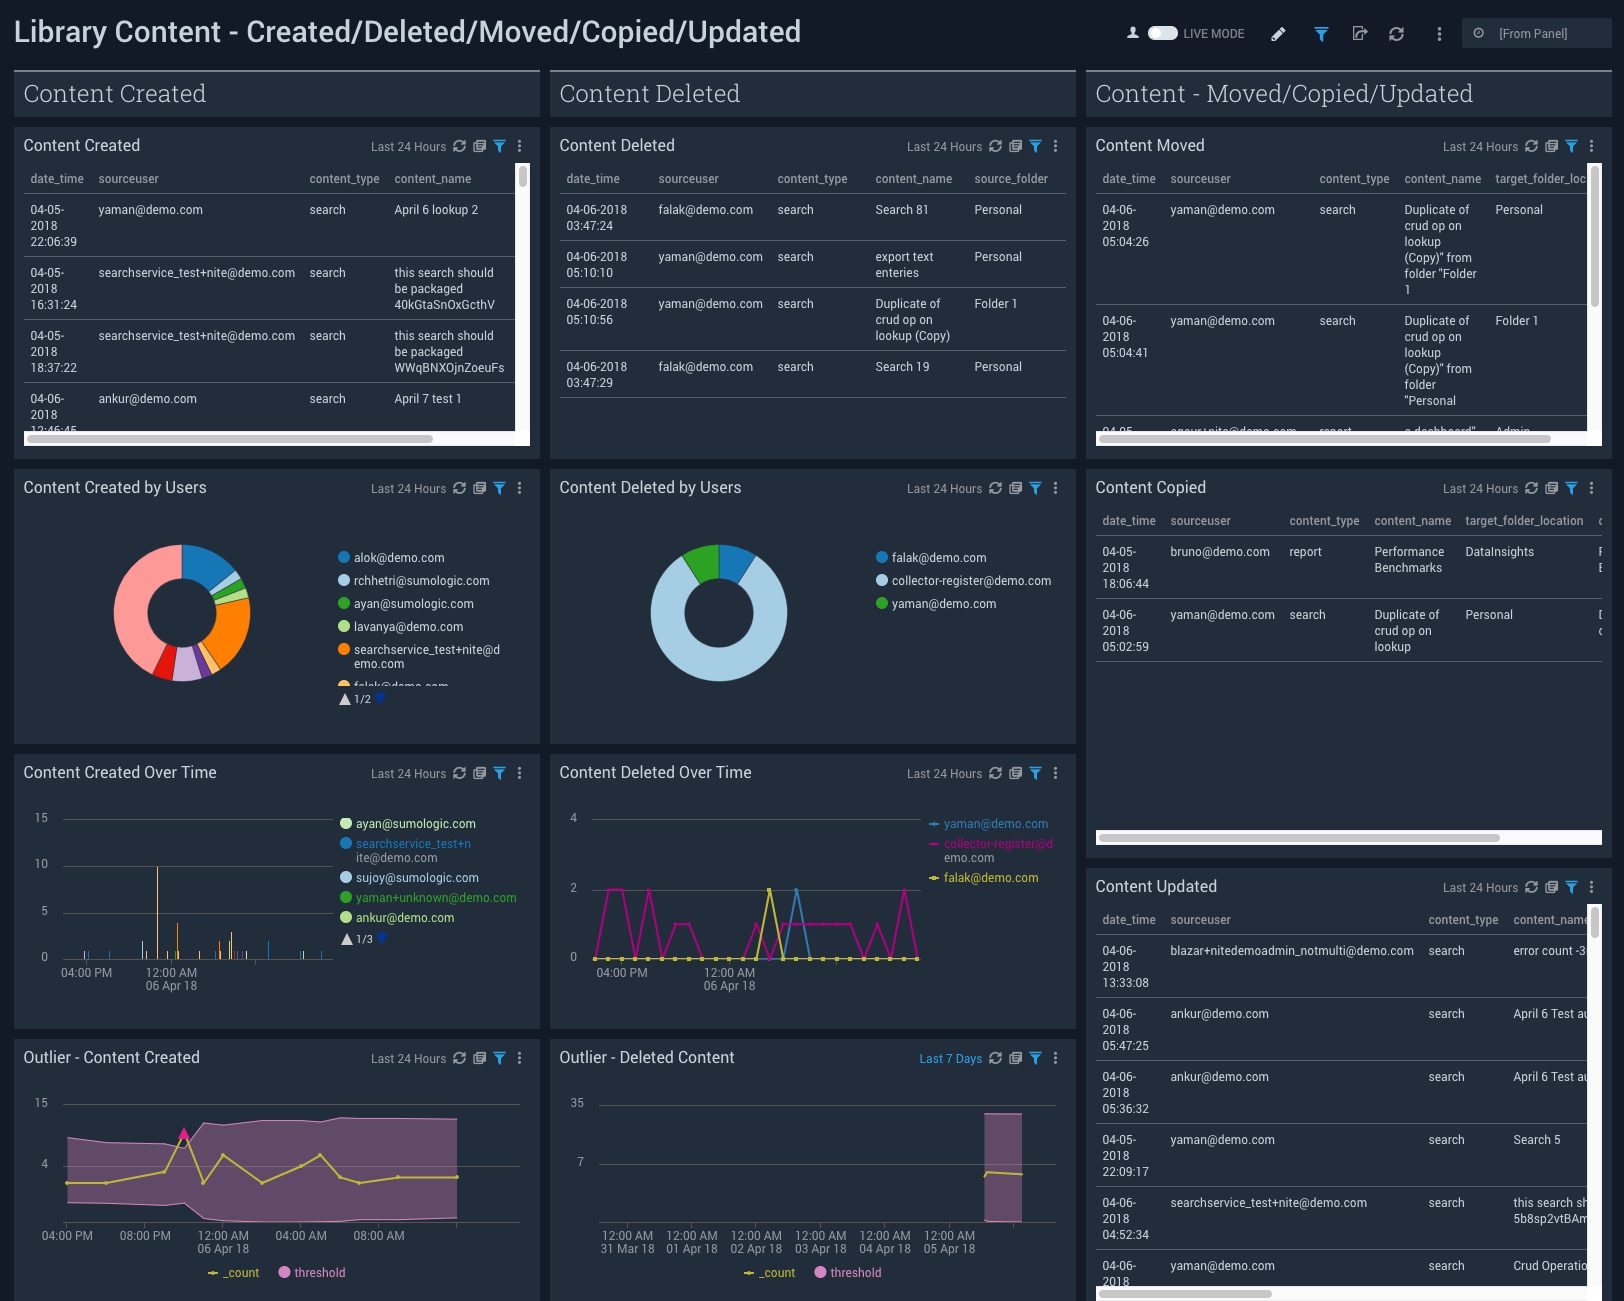Open the dashboard three-dot options menu
The image size is (1624, 1301).
click(1439, 34)
